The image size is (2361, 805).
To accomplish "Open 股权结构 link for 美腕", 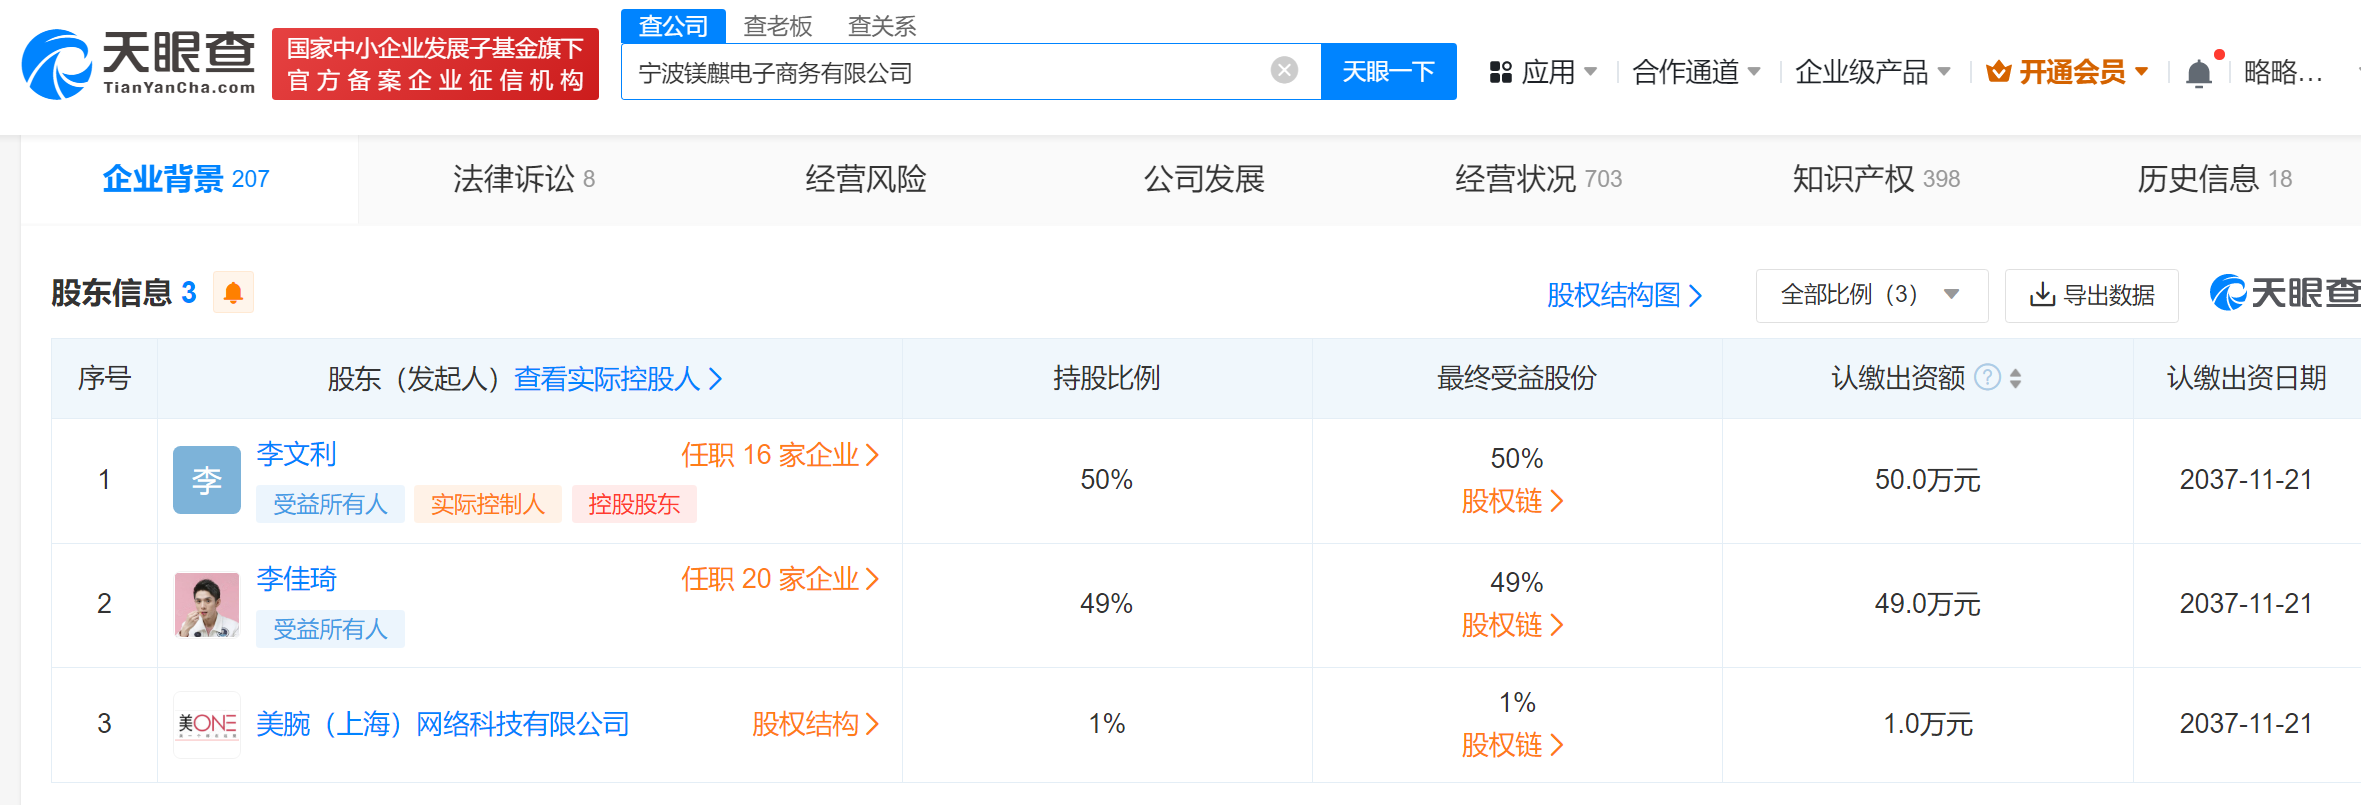I will pos(816,723).
